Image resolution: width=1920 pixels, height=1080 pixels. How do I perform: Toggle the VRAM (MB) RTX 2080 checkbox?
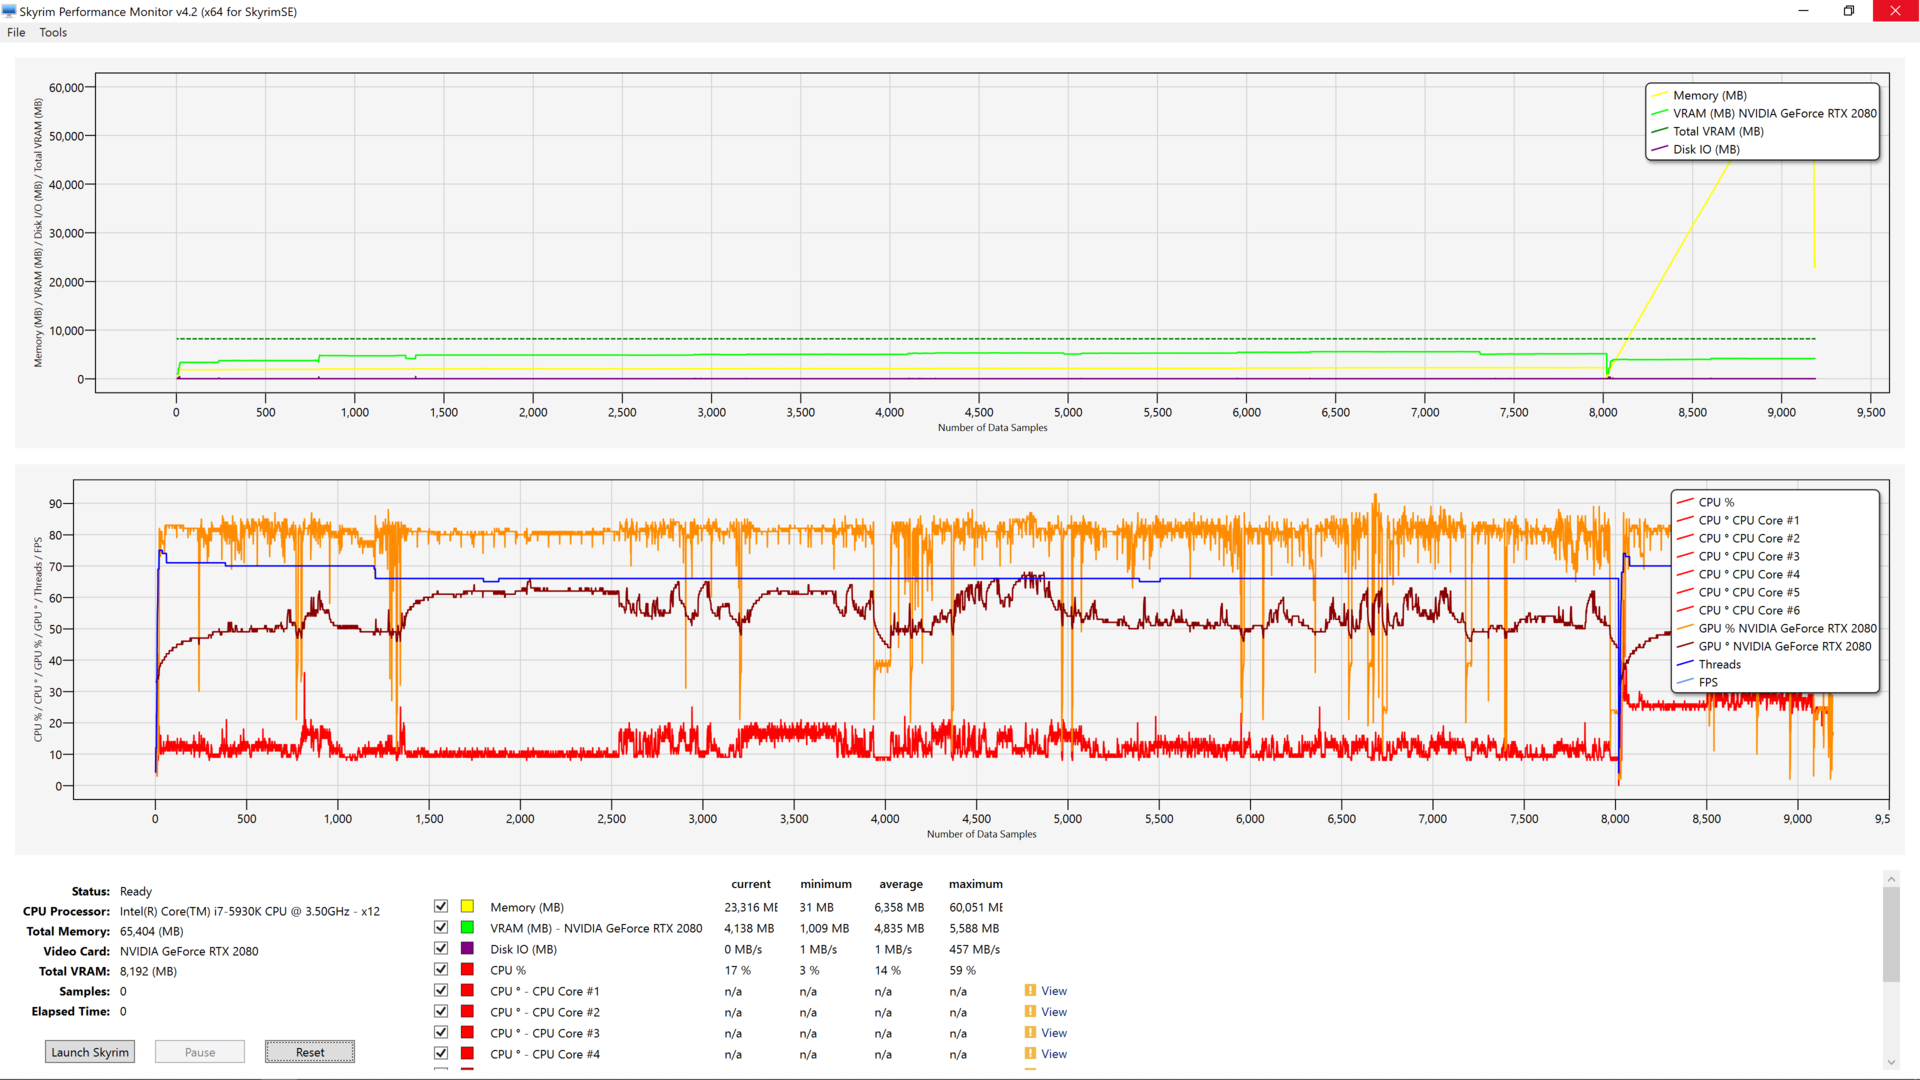(441, 927)
